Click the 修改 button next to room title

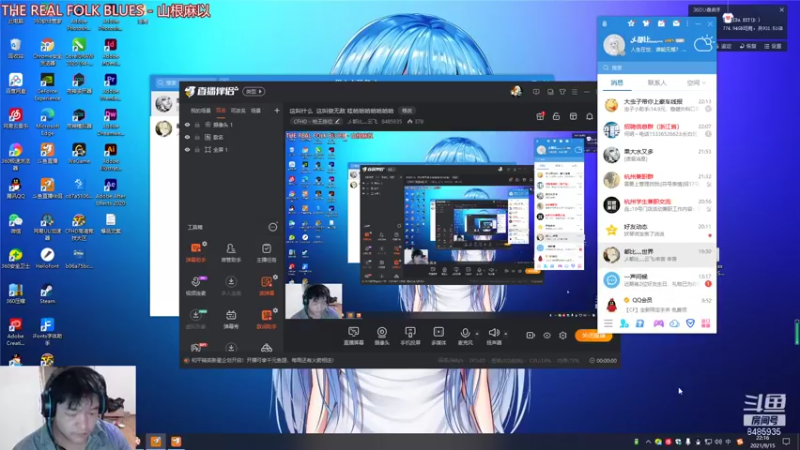(407, 110)
